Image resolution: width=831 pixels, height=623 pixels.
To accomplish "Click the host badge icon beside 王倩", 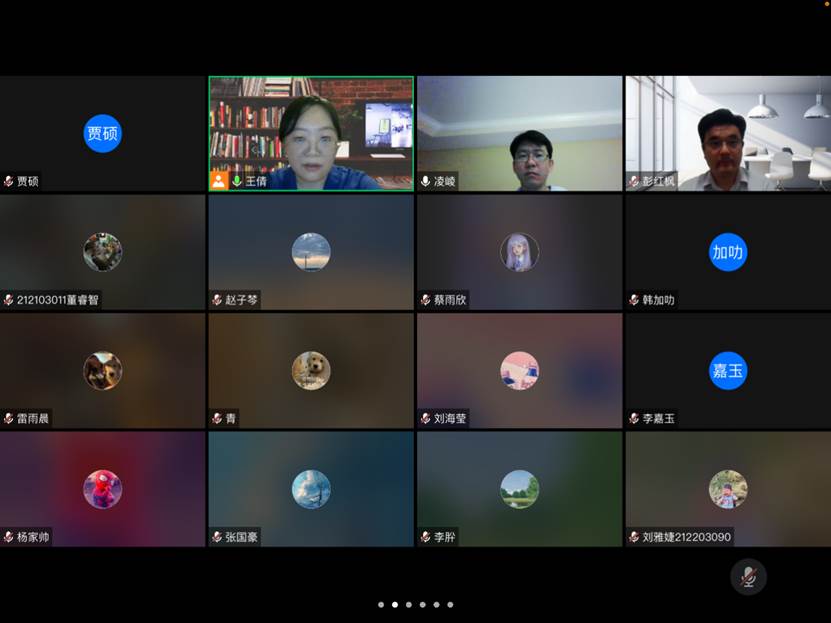I will point(217,181).
